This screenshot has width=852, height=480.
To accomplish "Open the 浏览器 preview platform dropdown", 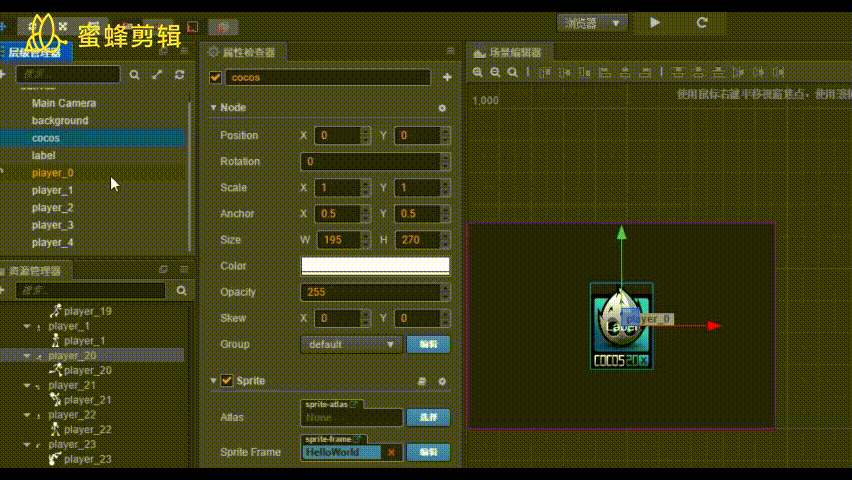I will (592, 23).
